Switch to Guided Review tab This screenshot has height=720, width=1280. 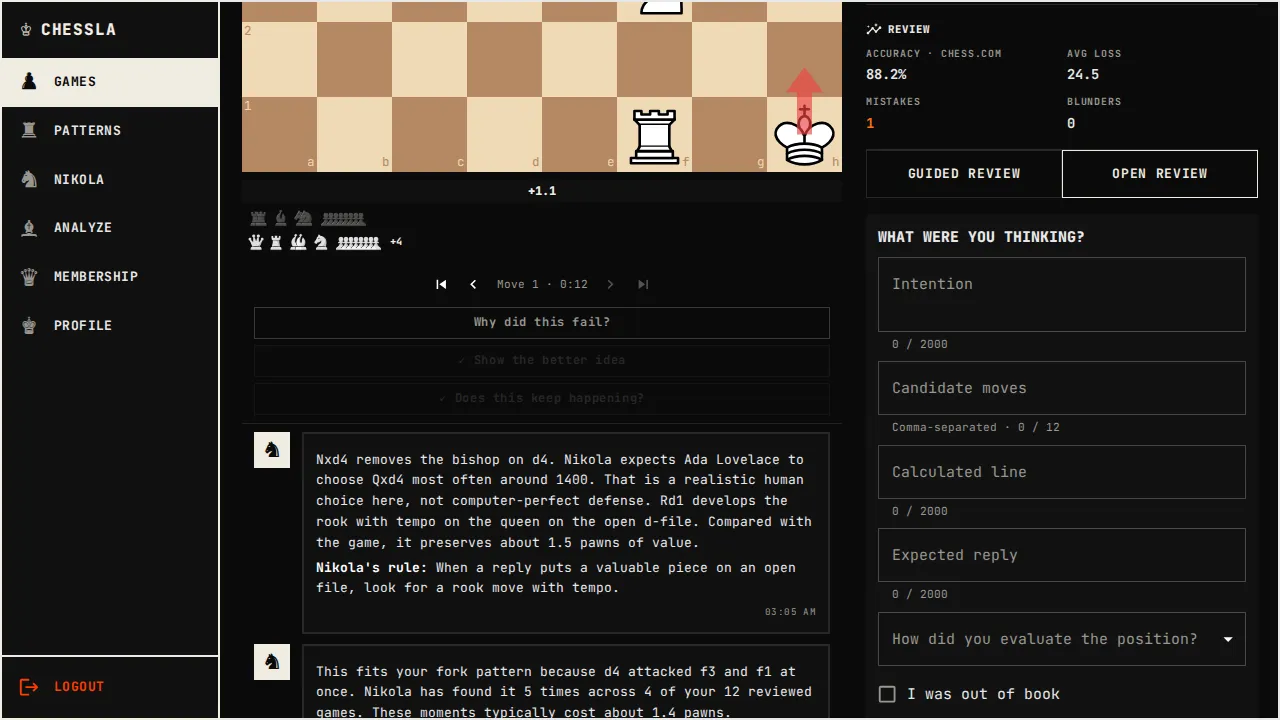pos(964,174)
